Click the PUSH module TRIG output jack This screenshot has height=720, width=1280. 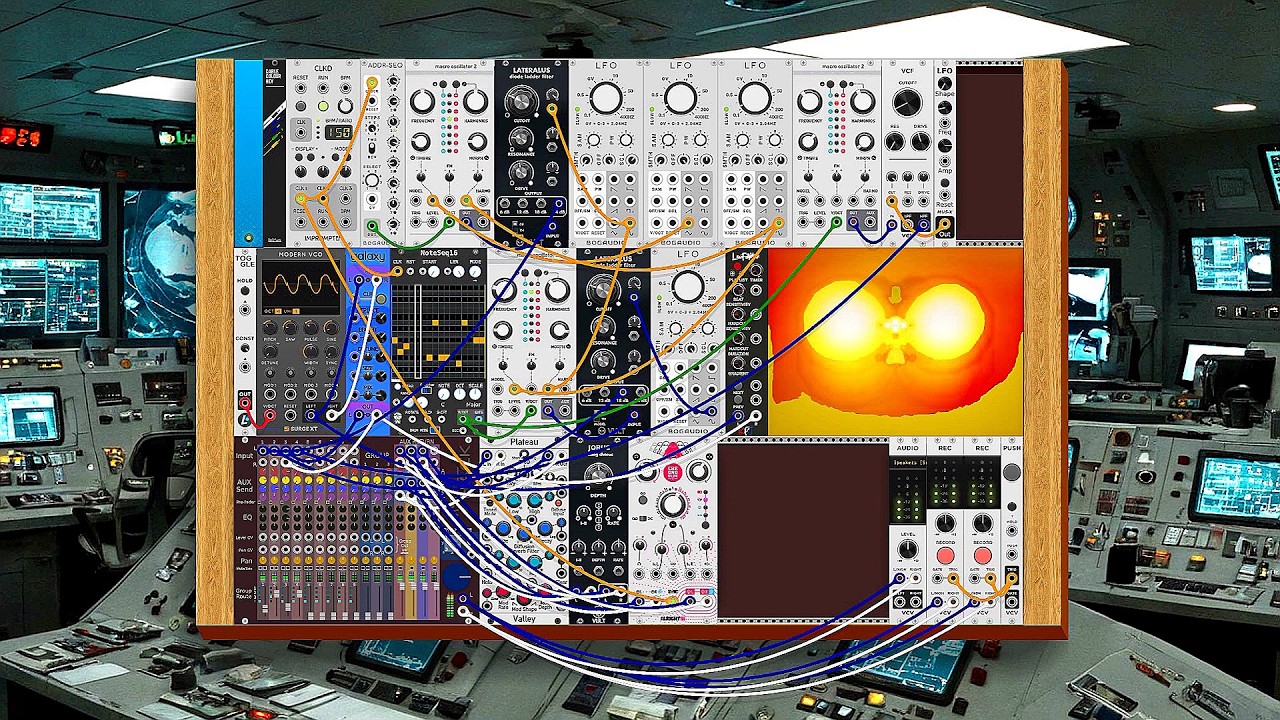pos(1012,577)
